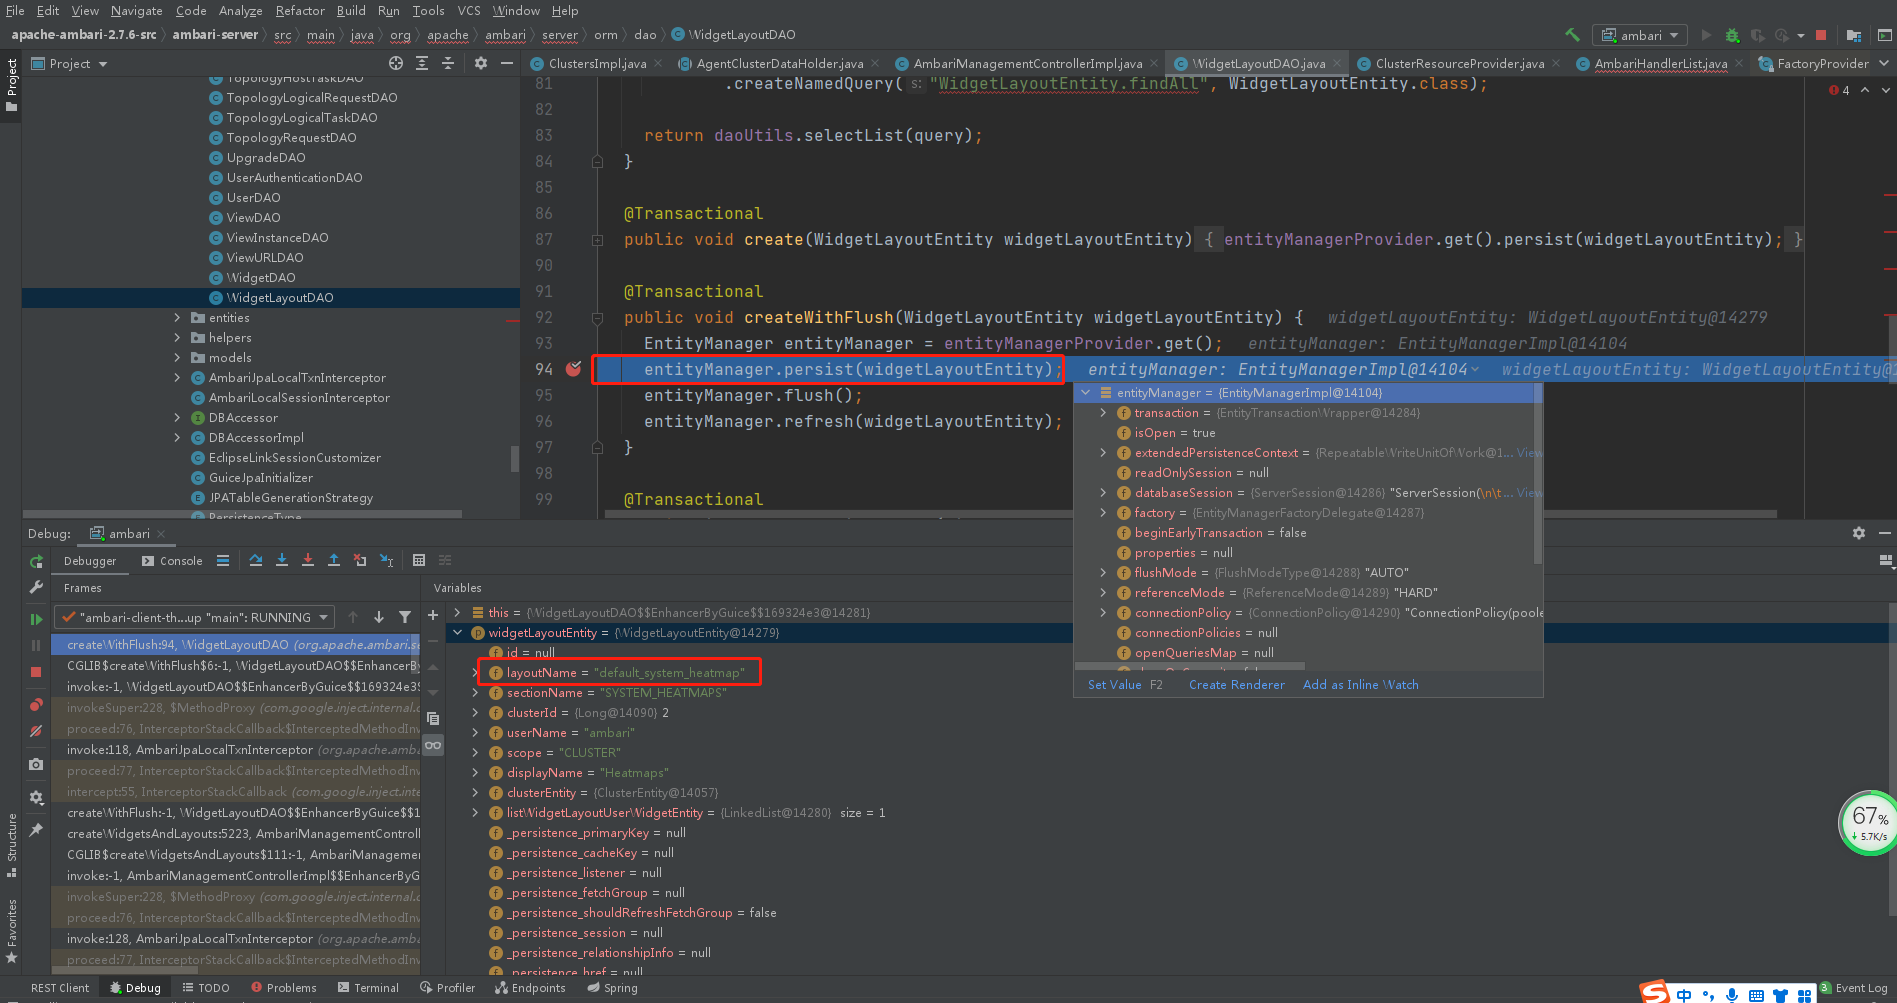The image size is (1897, 1003).
Task: Click the Force Step Into red arrow icon
Action: coord(308,560)
